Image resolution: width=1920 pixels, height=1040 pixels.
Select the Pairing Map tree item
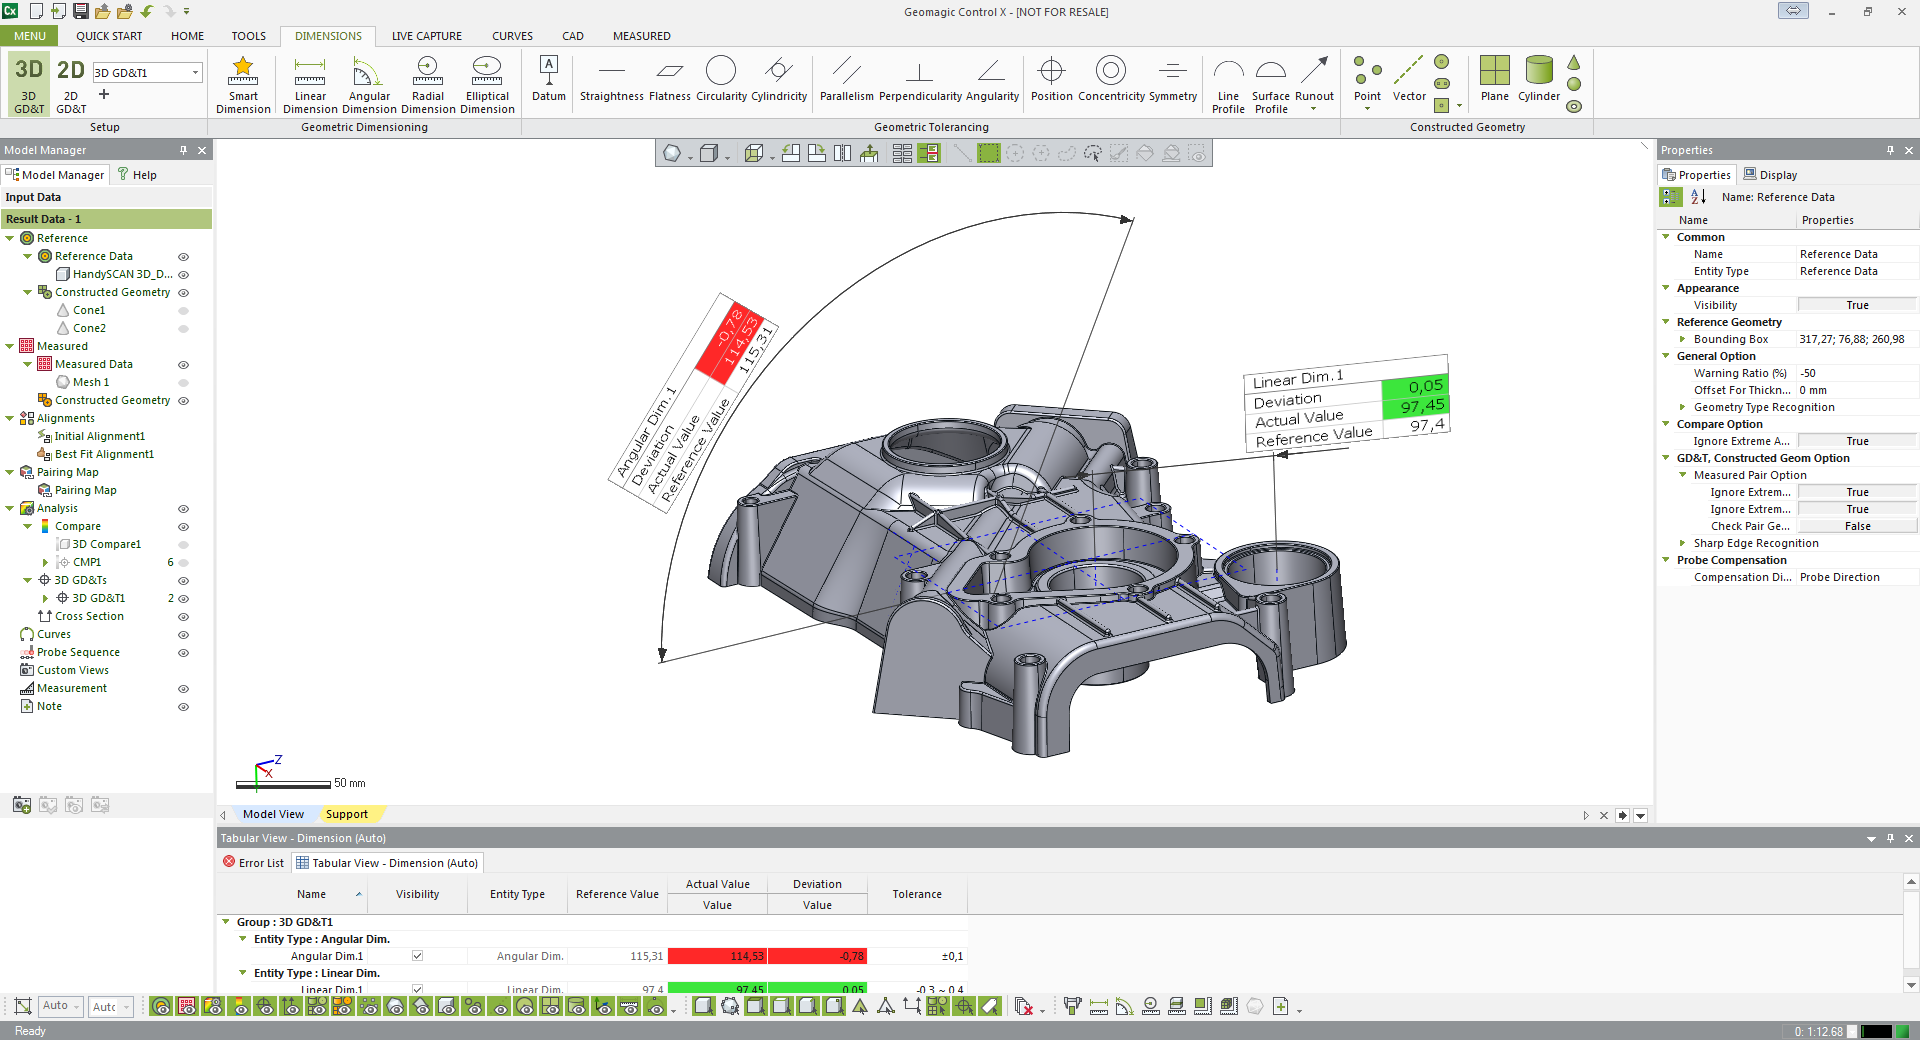[85, 491]
